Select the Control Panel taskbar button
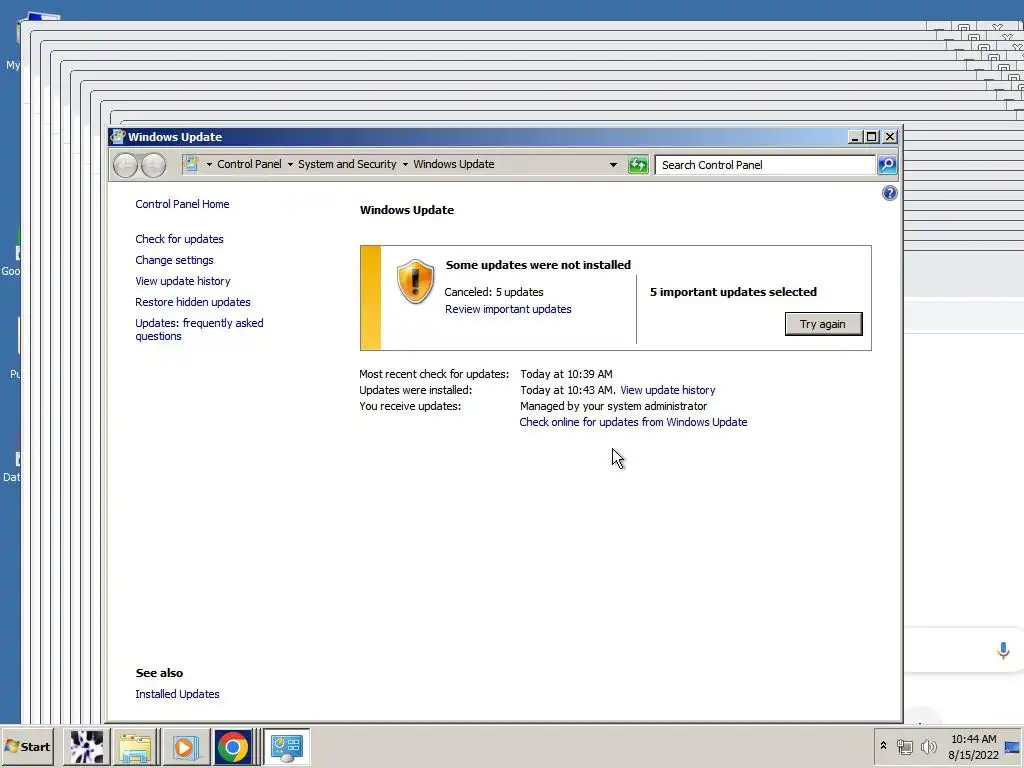The height and width of the screenshot is (768, 1024). (287, 746)
